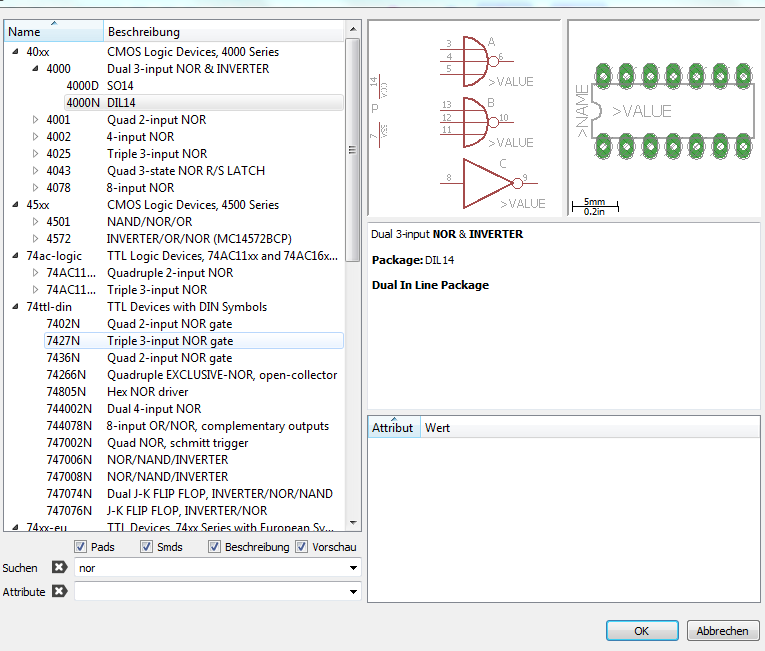Click the scrollbar up arrow
This screenshot has width=765, height=651.
(353, 29)
